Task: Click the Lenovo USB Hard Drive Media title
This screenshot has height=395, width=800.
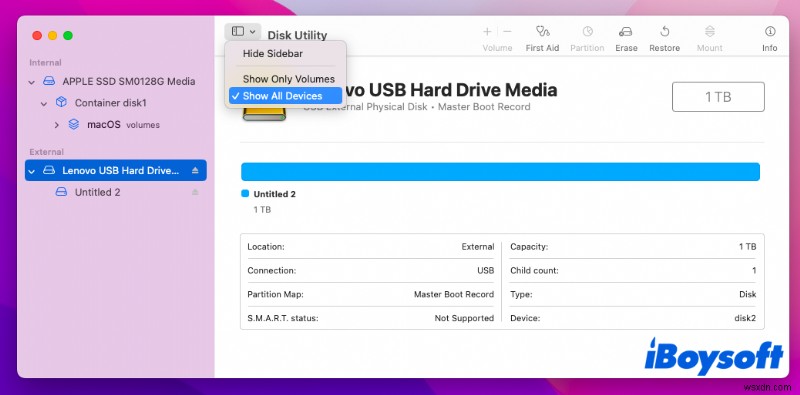Action: pos(451,90)
